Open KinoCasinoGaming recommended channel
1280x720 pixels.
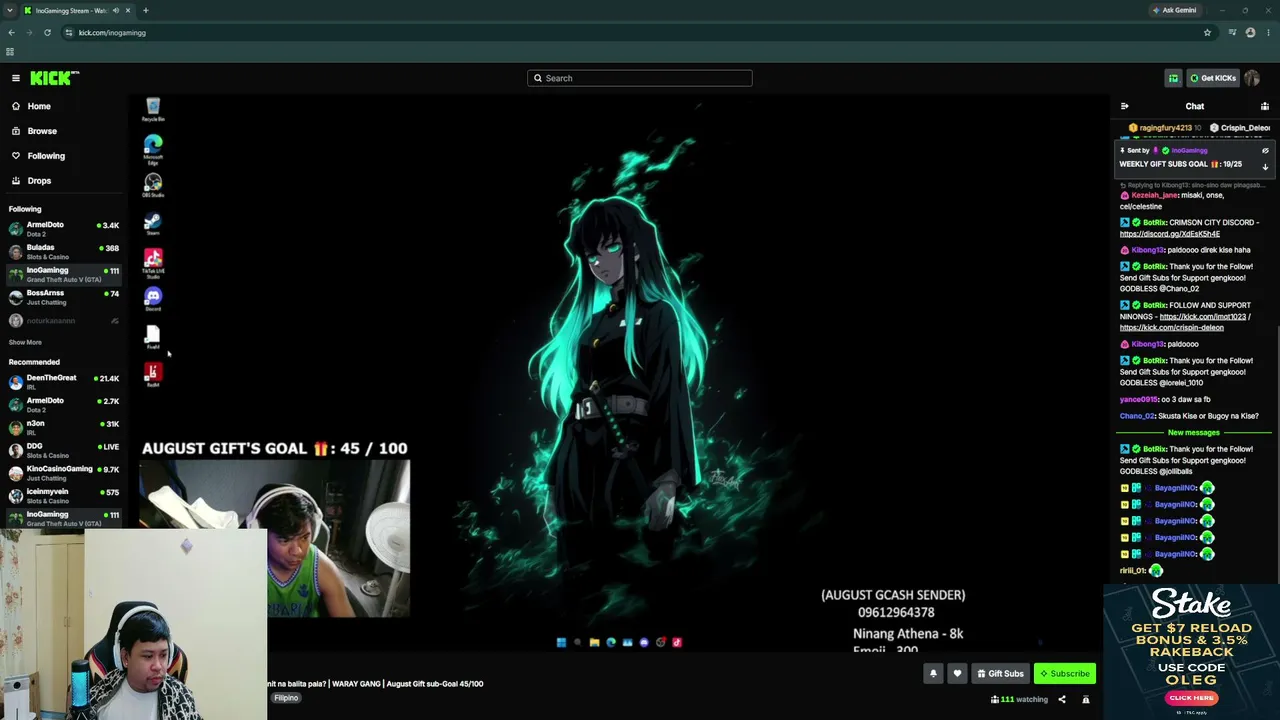point(62,472)
